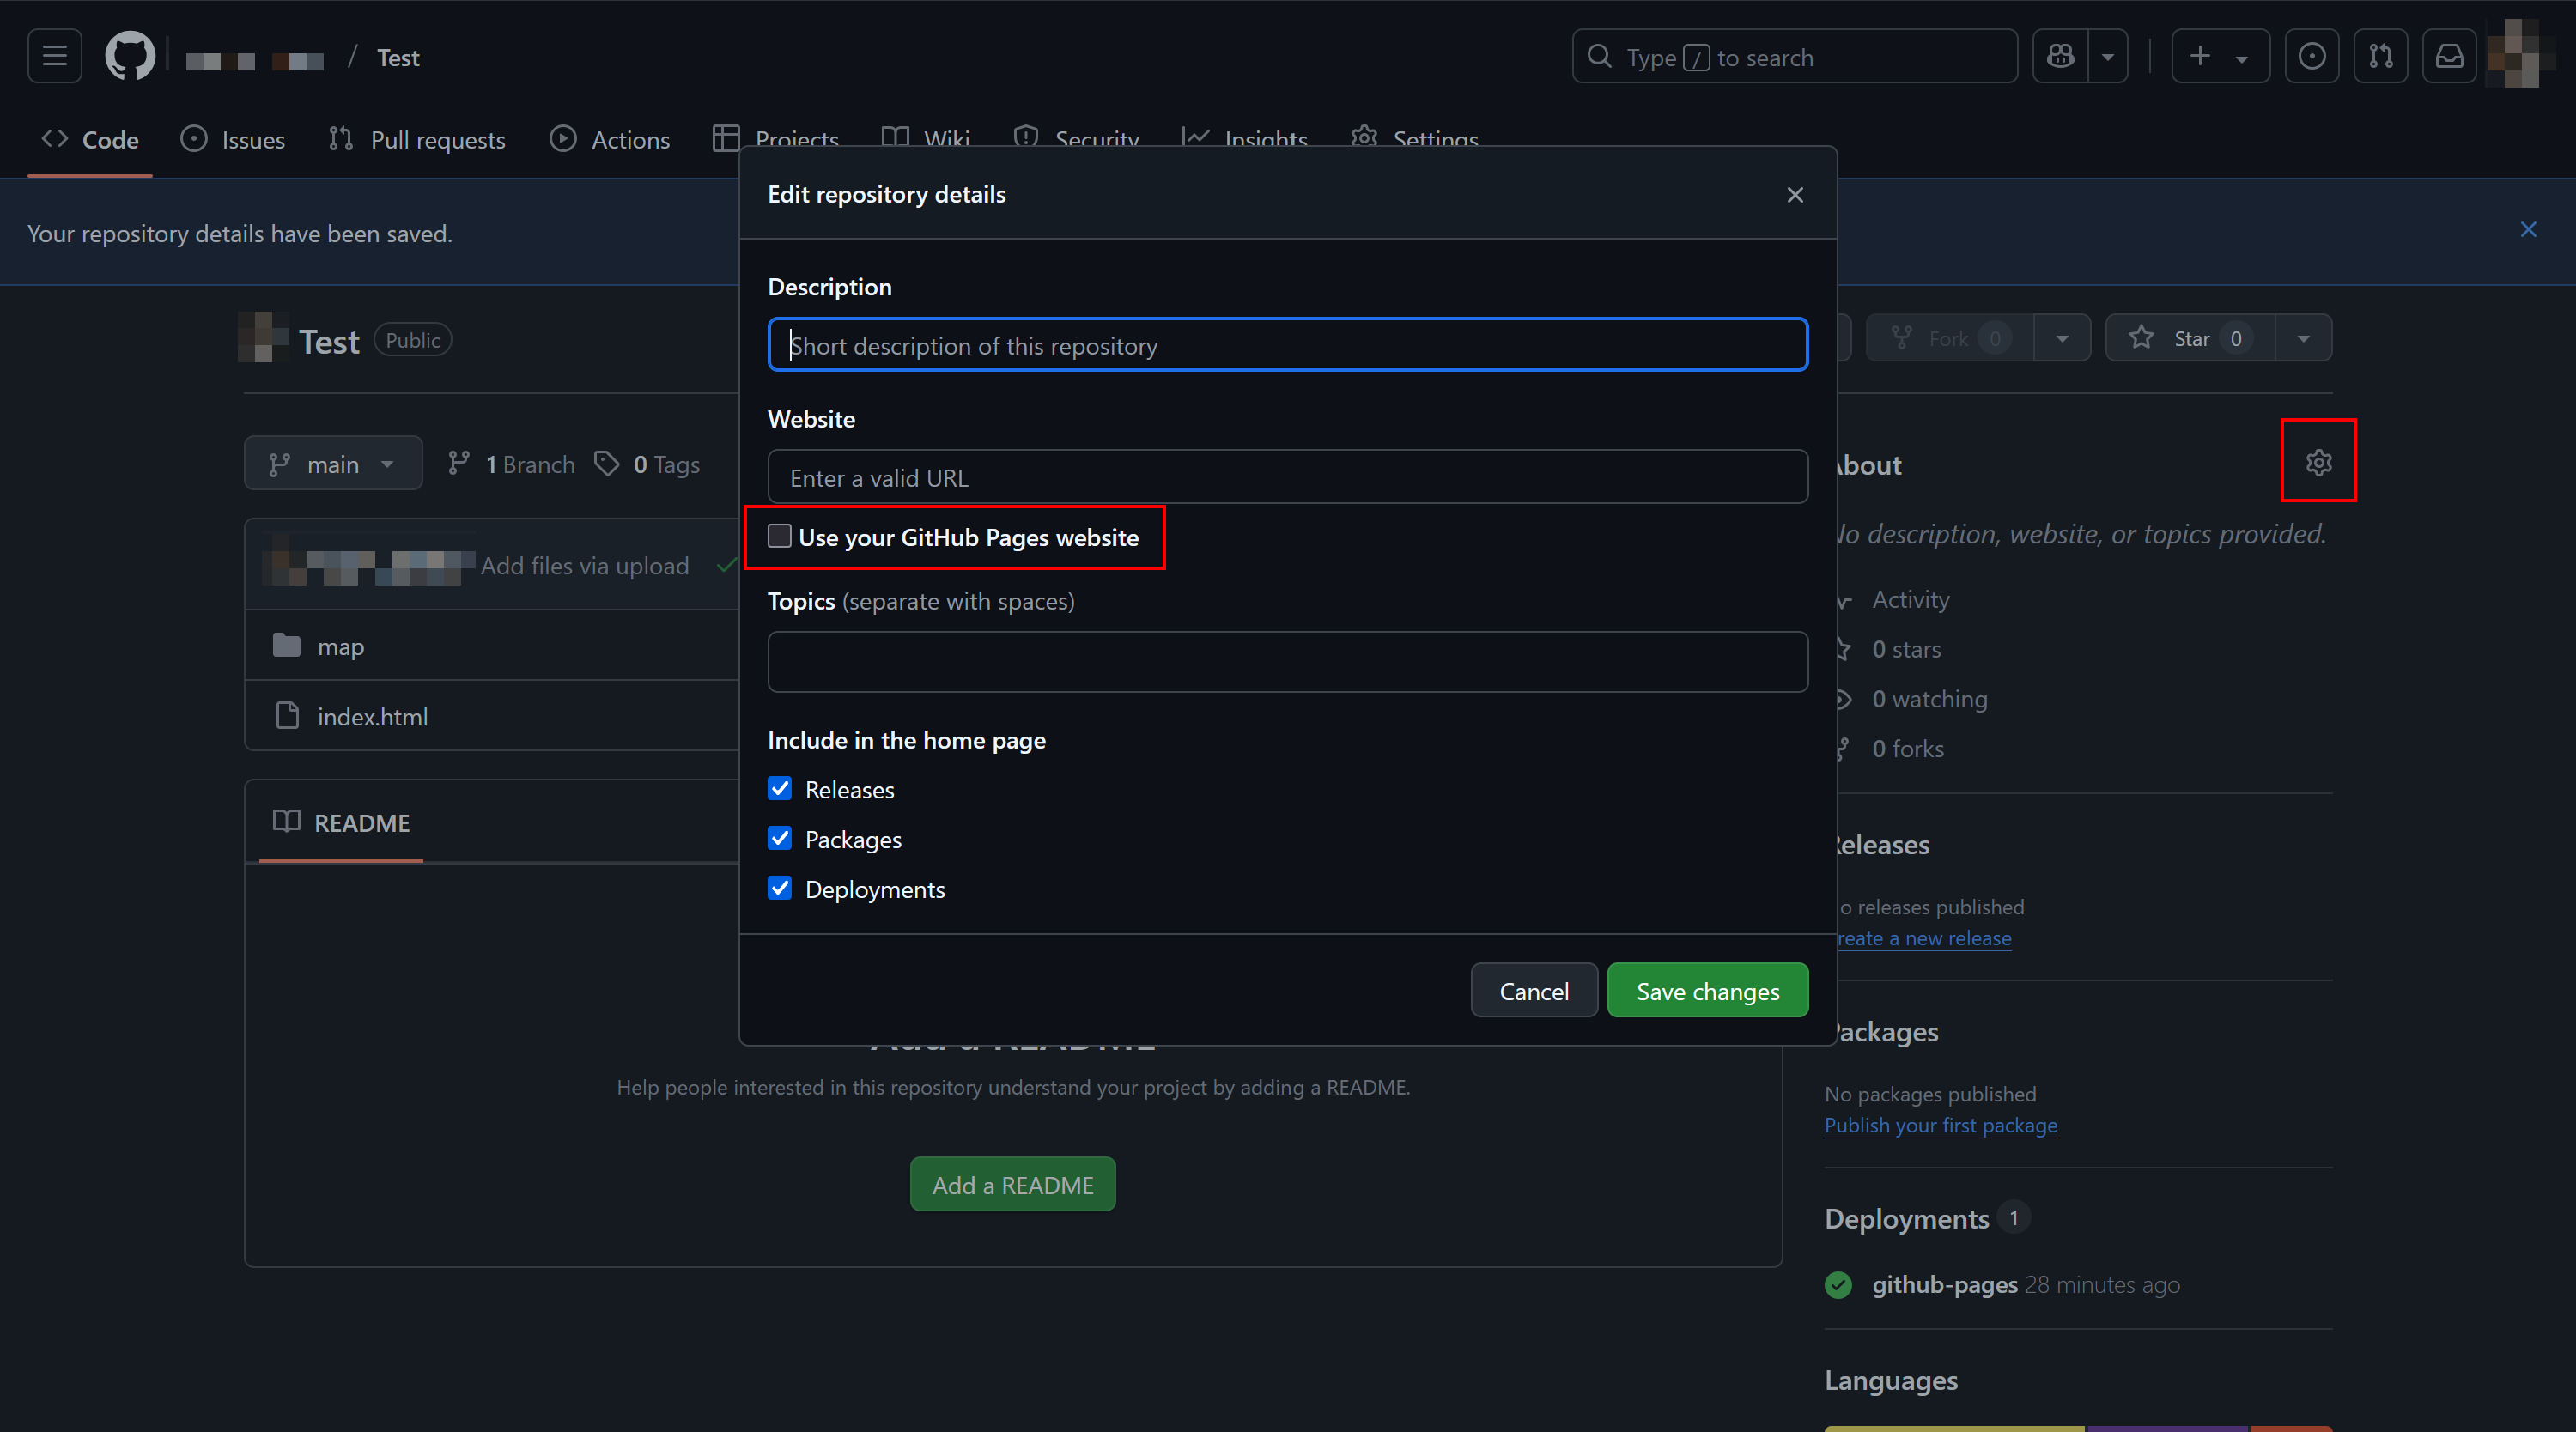Expand the main branch dropdown
This screenshot has height=1432, width=2576.
click(x=333, y=464)
